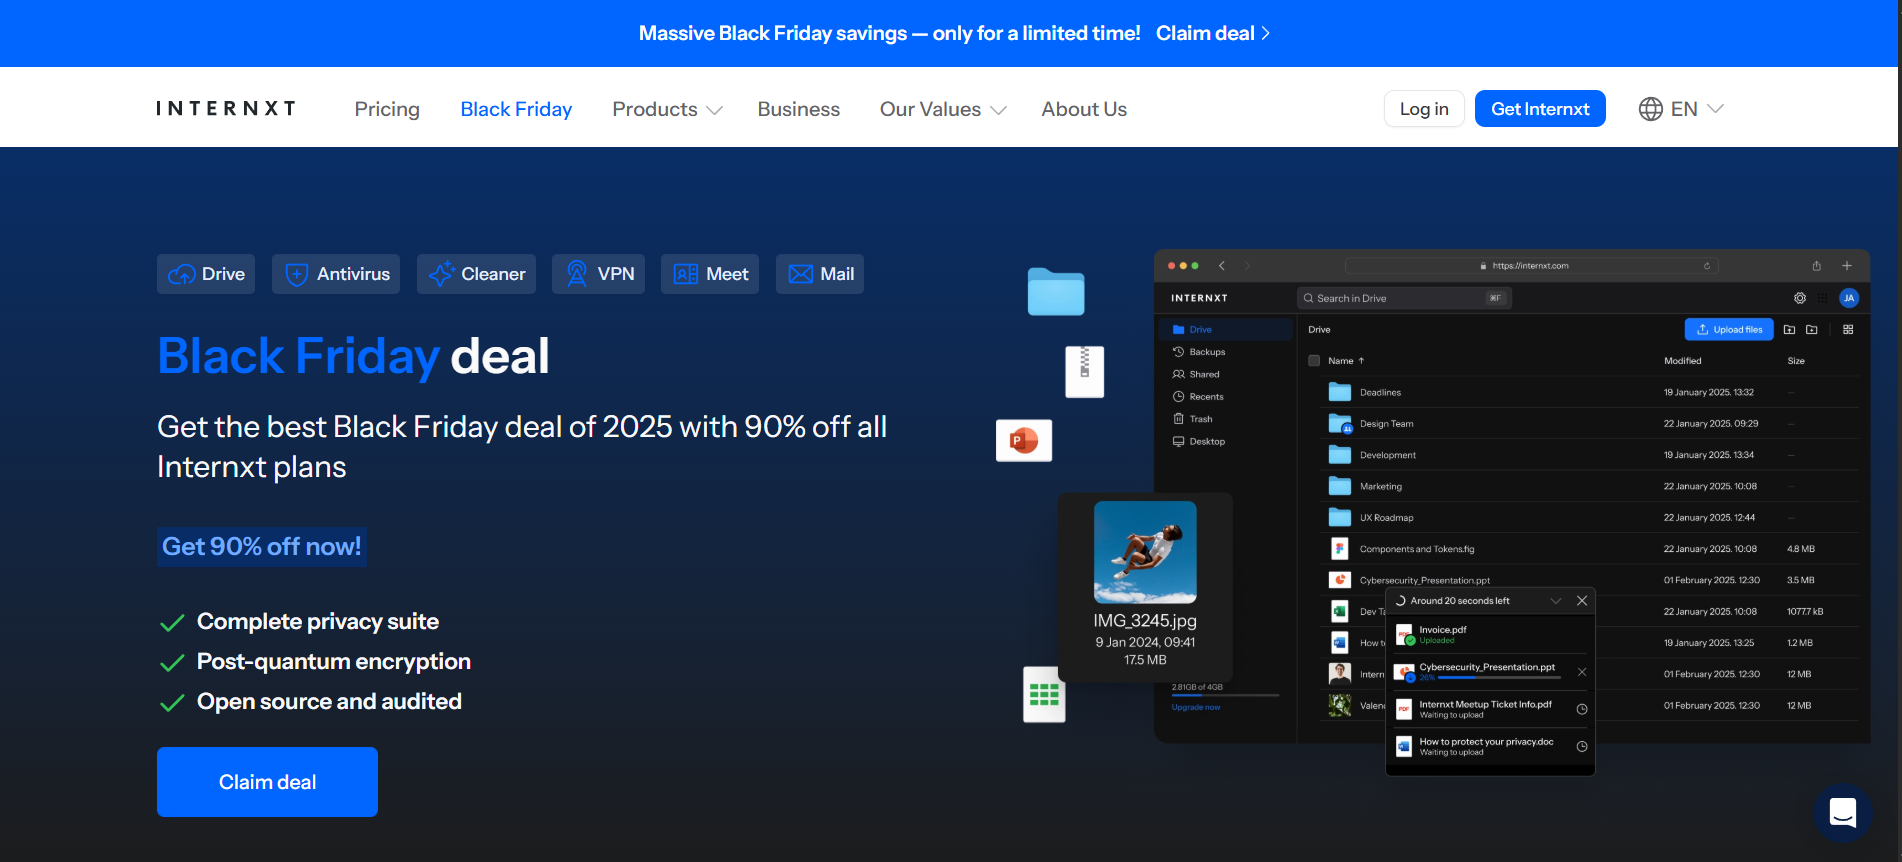
Task: Go to the Black Friday nav item
Action: point(516,109)
